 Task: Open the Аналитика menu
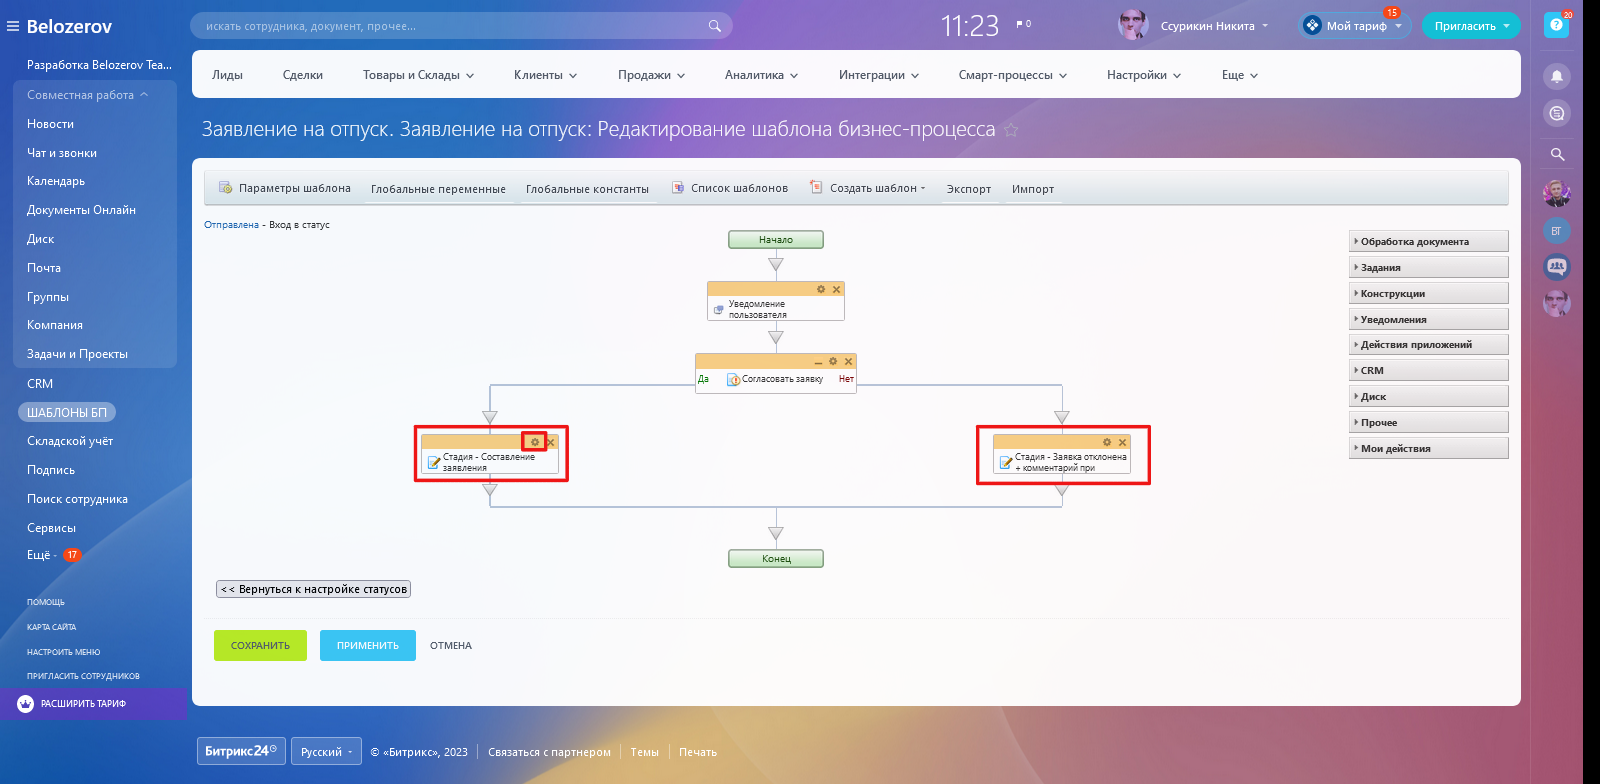(761, 75)
